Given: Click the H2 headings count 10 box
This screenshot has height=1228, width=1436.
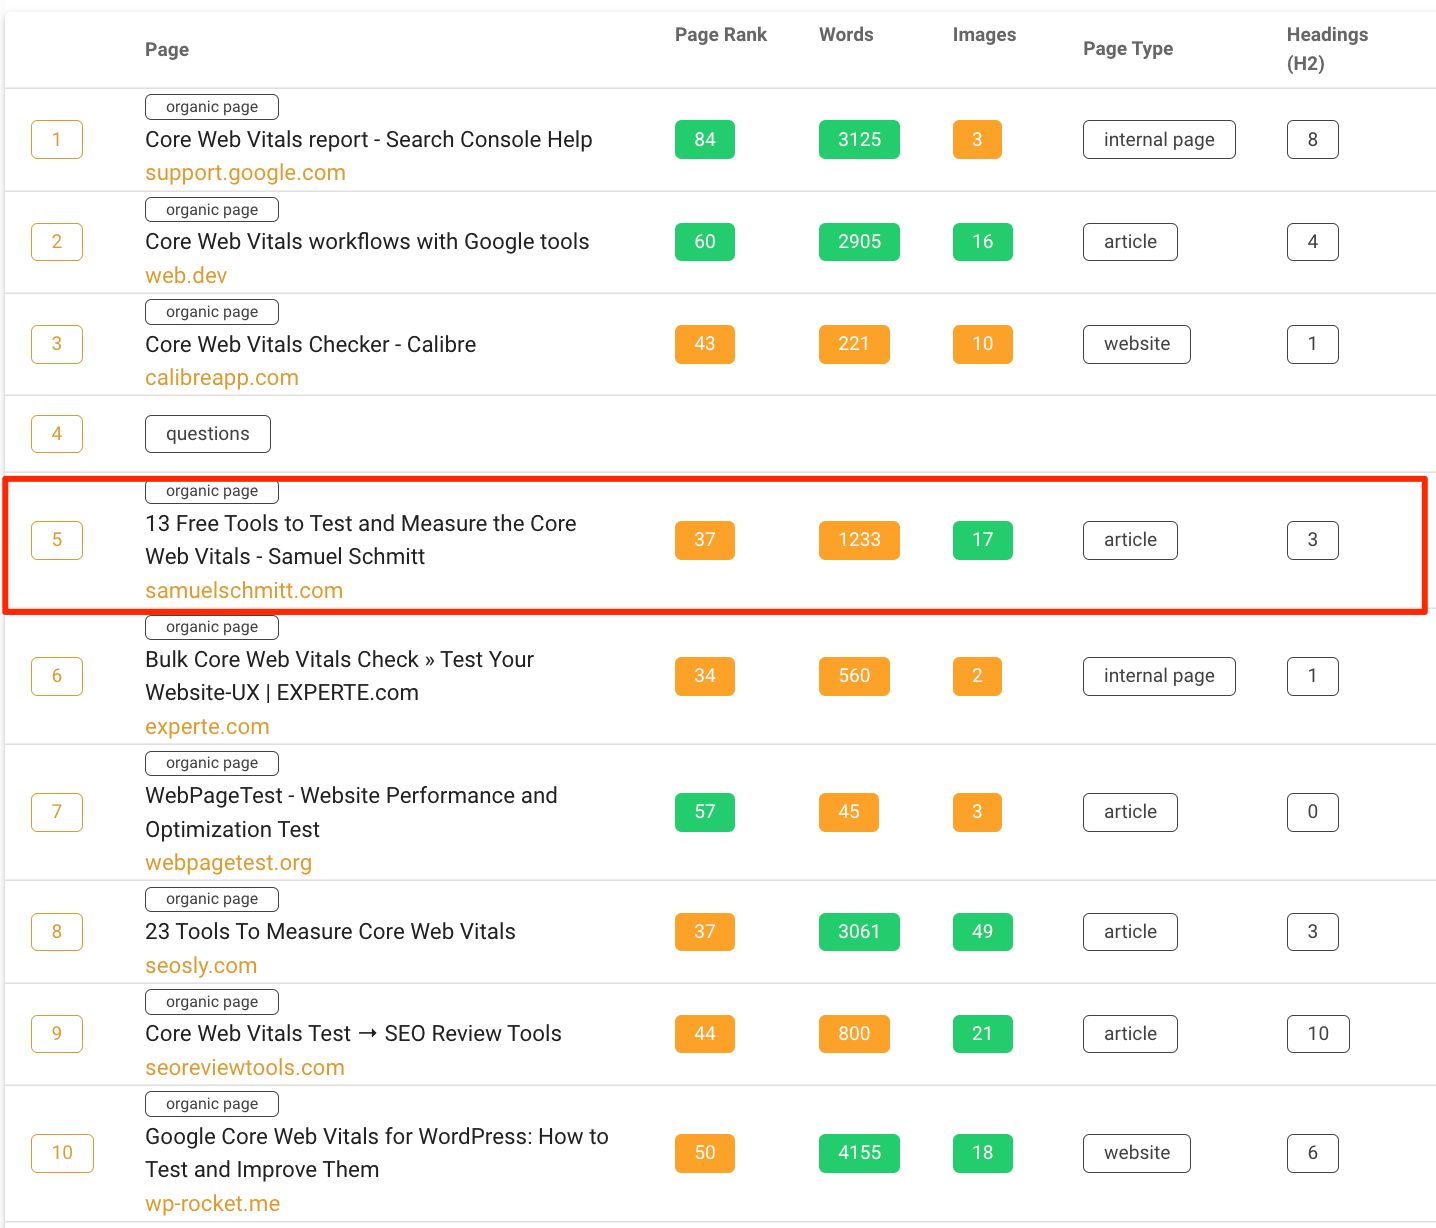Looking at the screenshot, I should (1318, 1034).
